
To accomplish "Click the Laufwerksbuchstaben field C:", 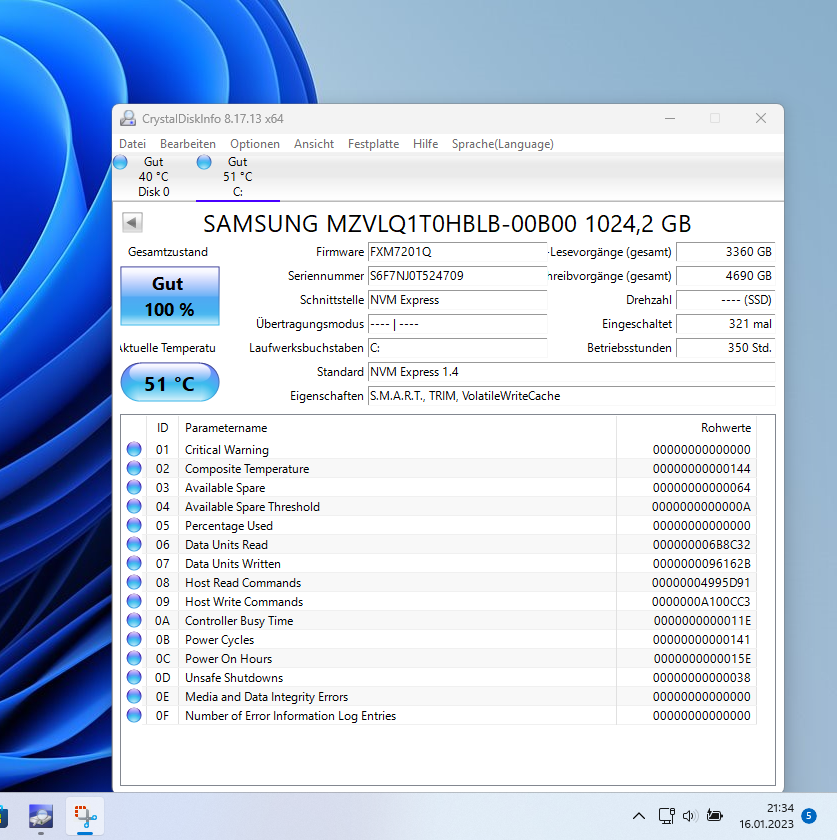I will point(457,348).
